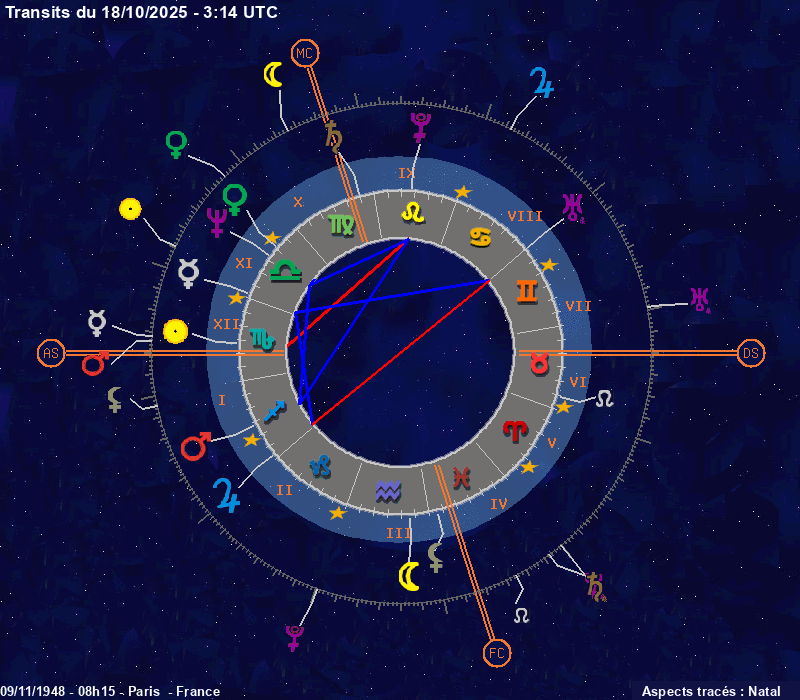Click the AS ascendant marker

[50, 352]
